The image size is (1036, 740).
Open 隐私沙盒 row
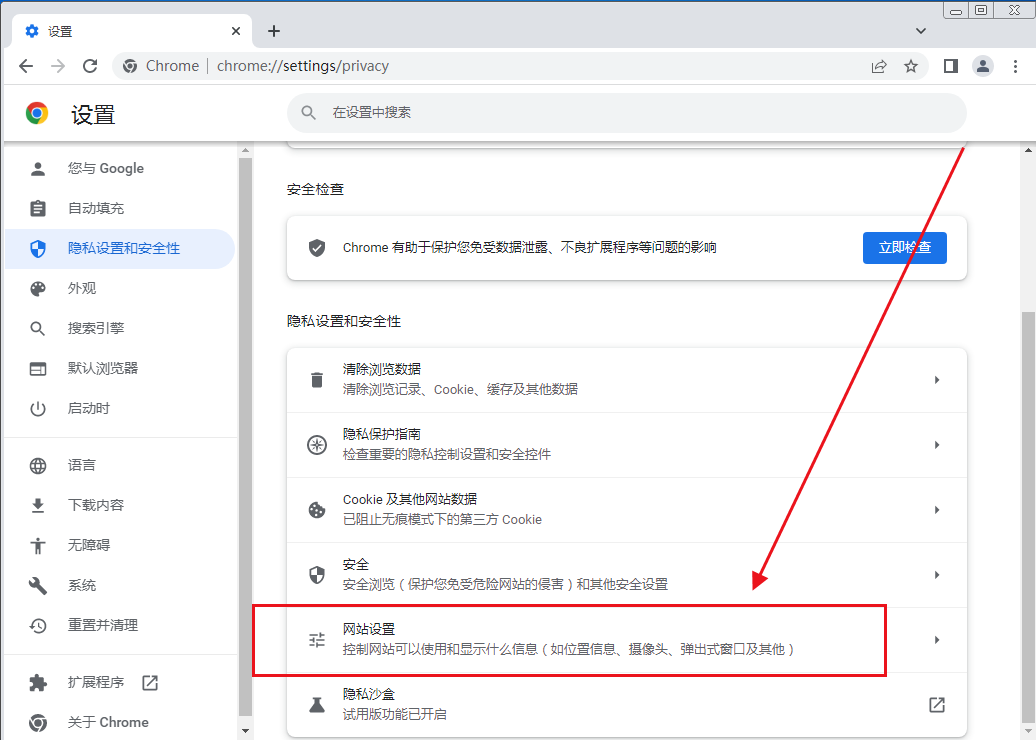pos(626,705)
